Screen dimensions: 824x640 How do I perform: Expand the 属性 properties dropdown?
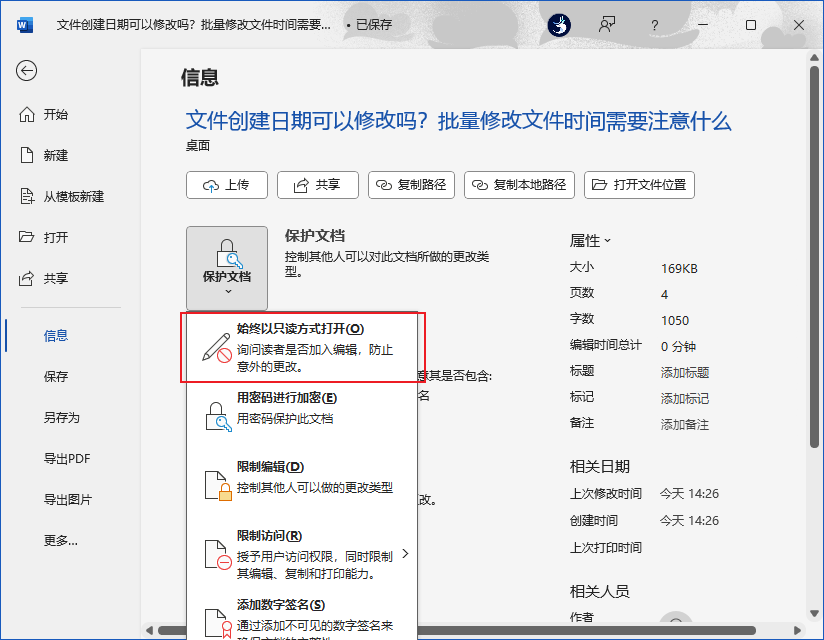pos(608,239)
